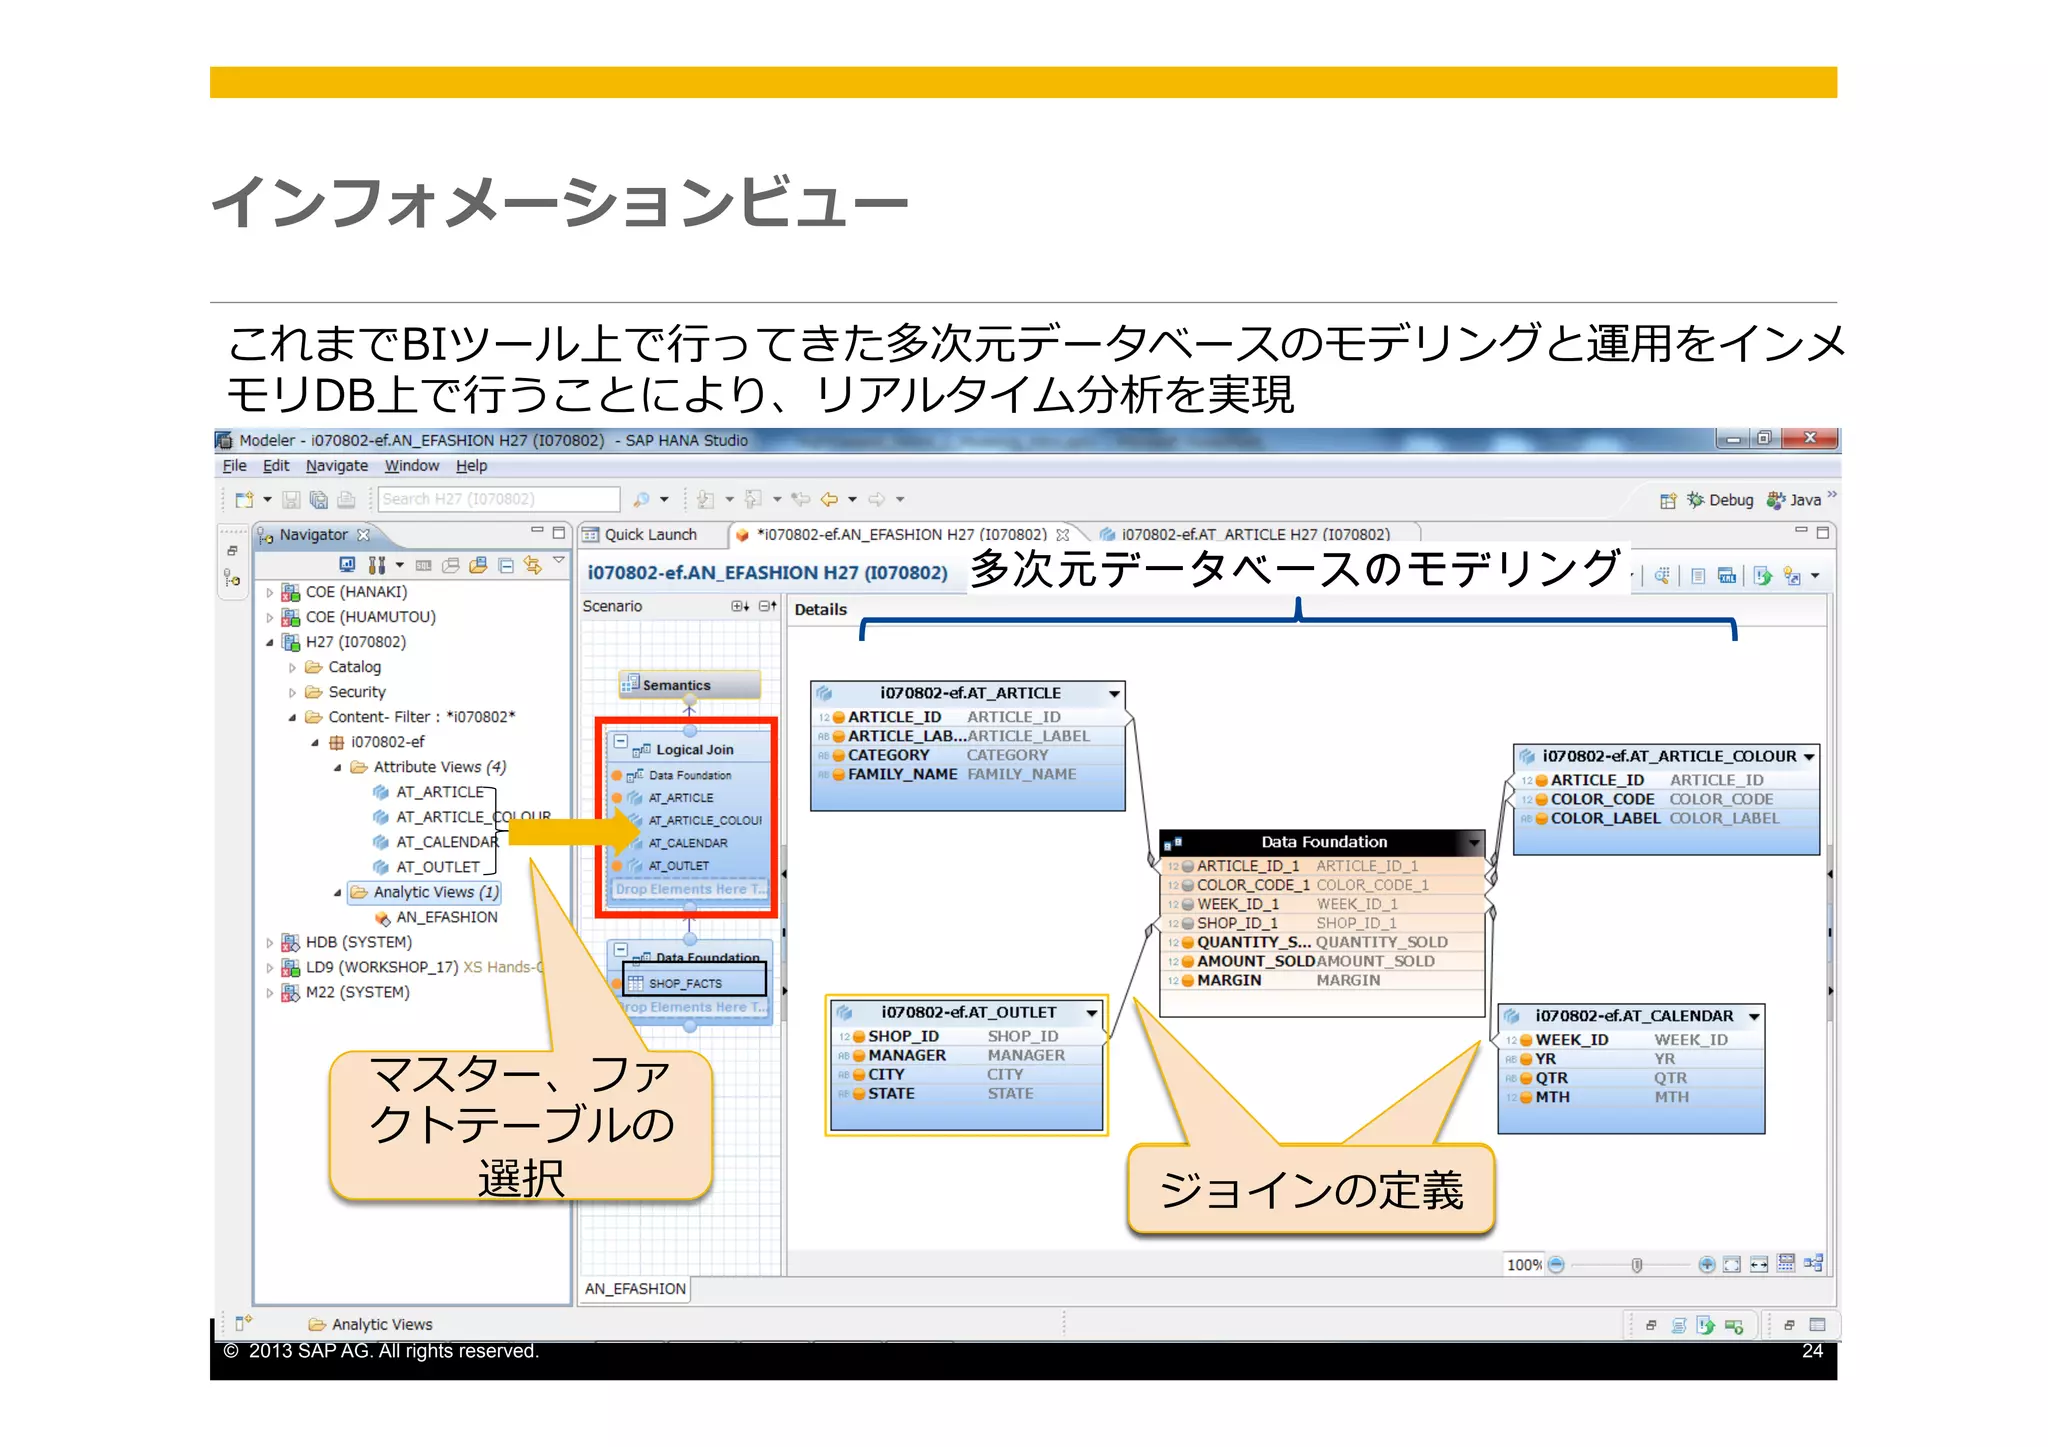Collapse the Data Foundation scenario node
The image size is (2048, 1447).
tap(621, 950)
